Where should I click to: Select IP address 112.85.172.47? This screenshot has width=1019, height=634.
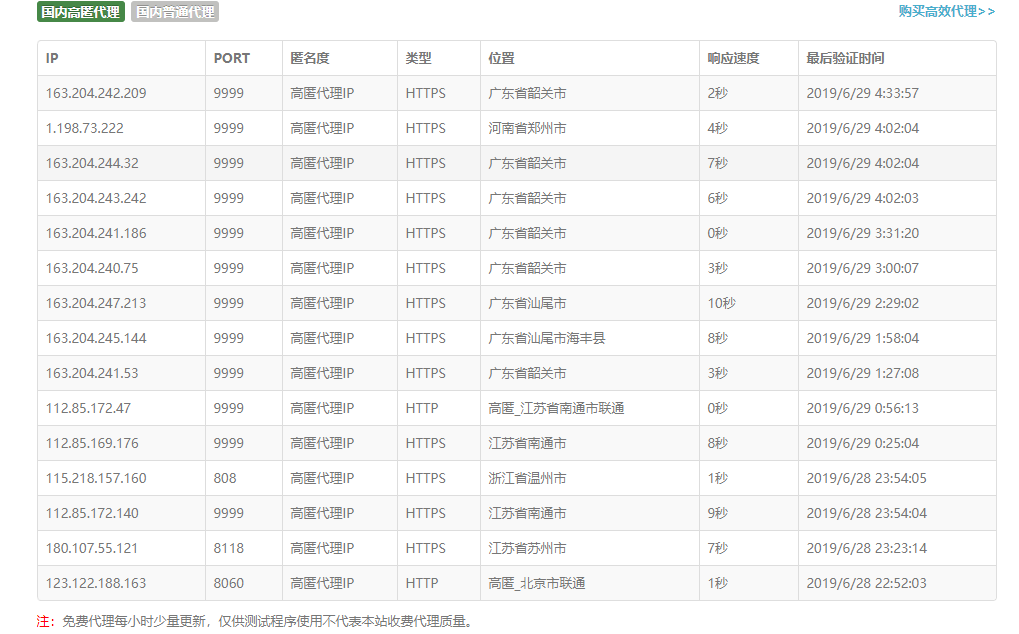tap(88, 409)
